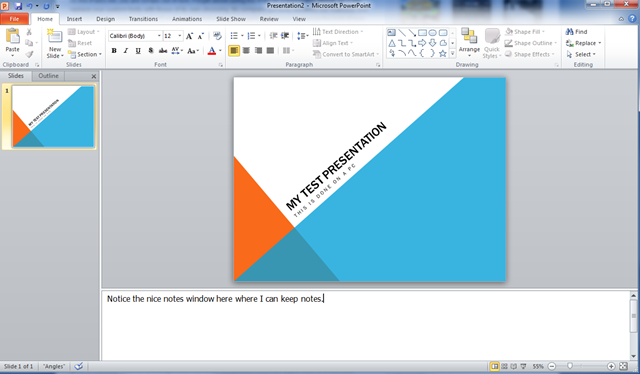The height and width of the screenshot is (374, 640).
Task: Switch to Transitions ribbon tab
Action: [143, 19]
